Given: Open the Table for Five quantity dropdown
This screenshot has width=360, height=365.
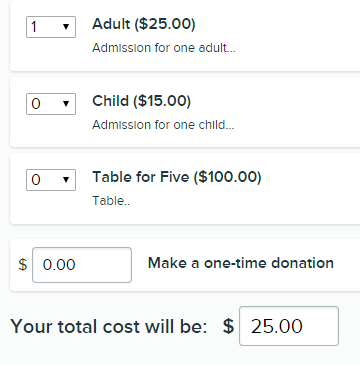Looking at the screenshot, I should [x=51, y=180].
